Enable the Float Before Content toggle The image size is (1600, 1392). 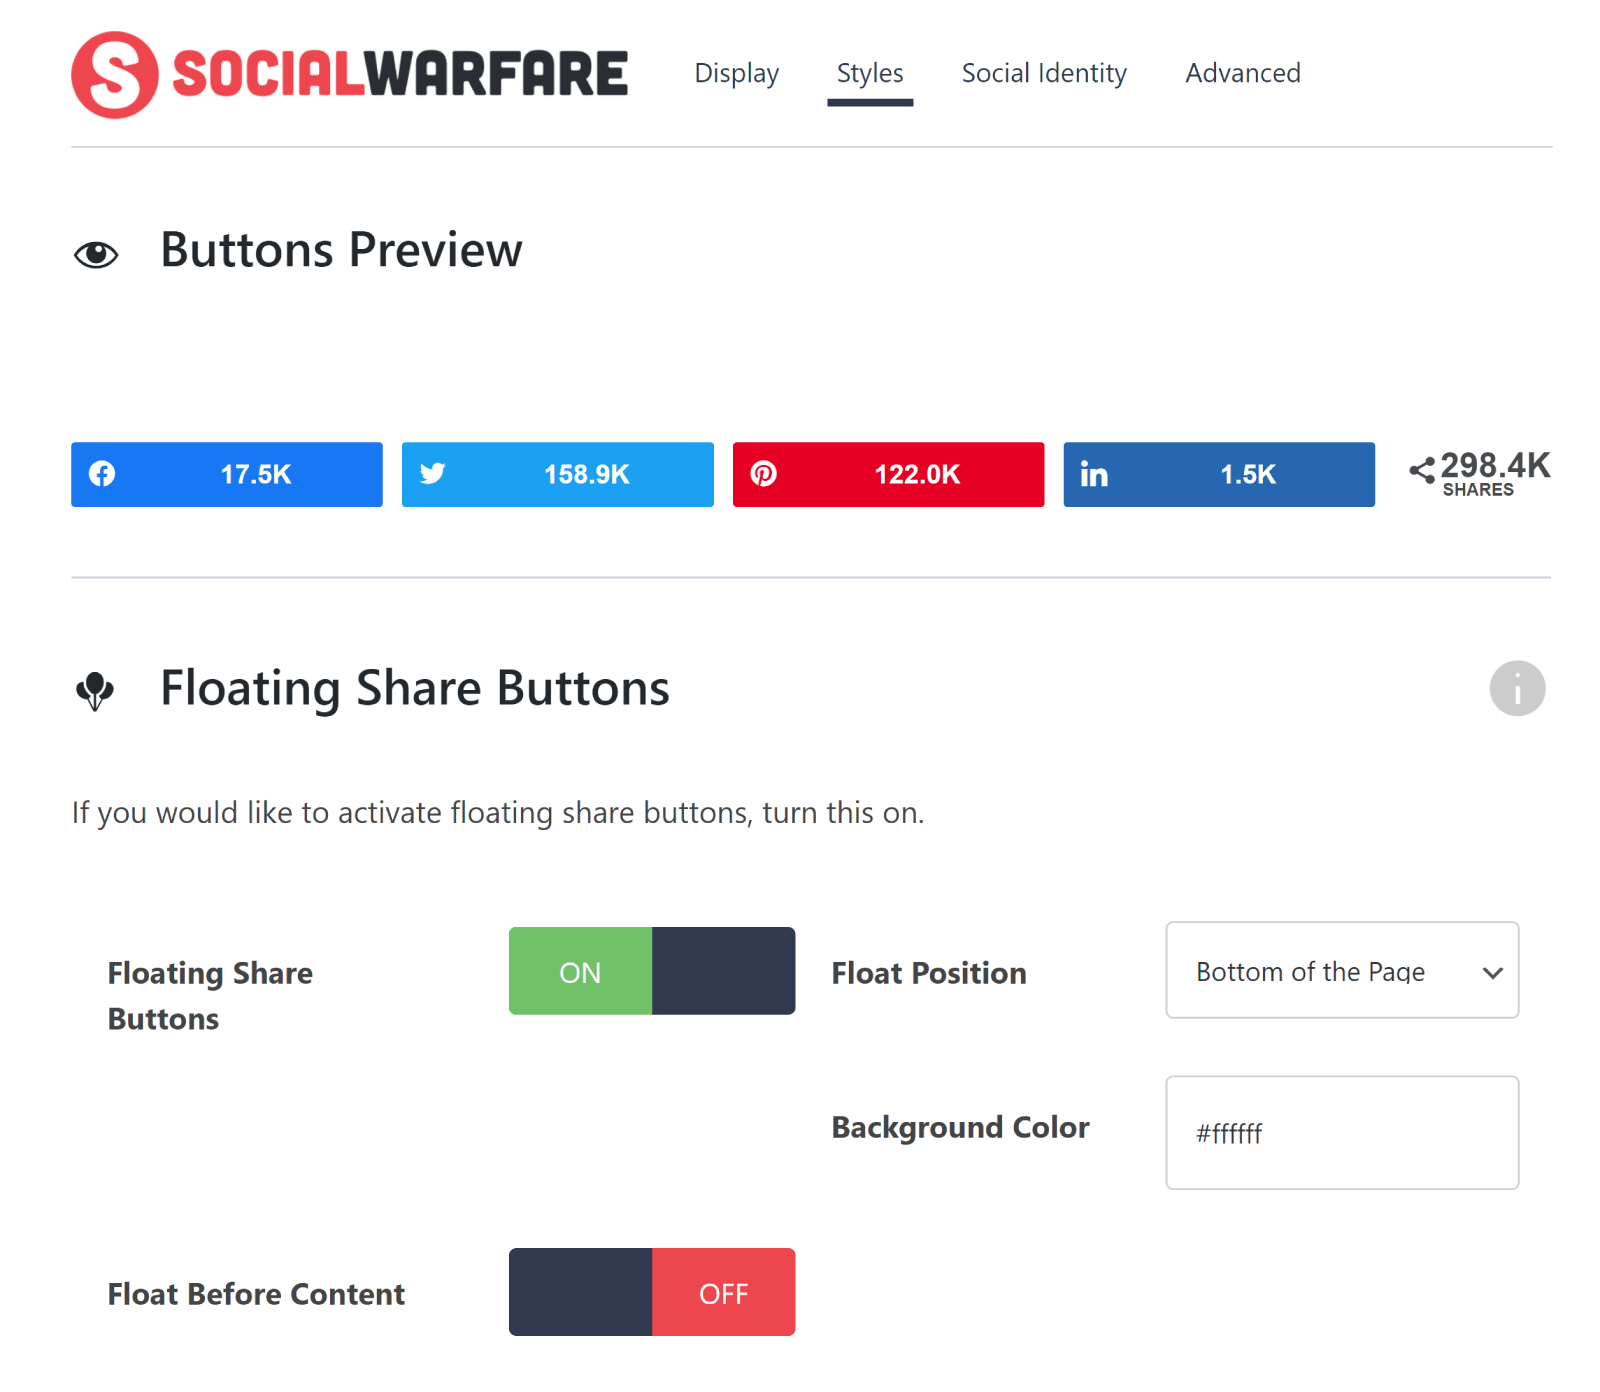click(652, 1292)
